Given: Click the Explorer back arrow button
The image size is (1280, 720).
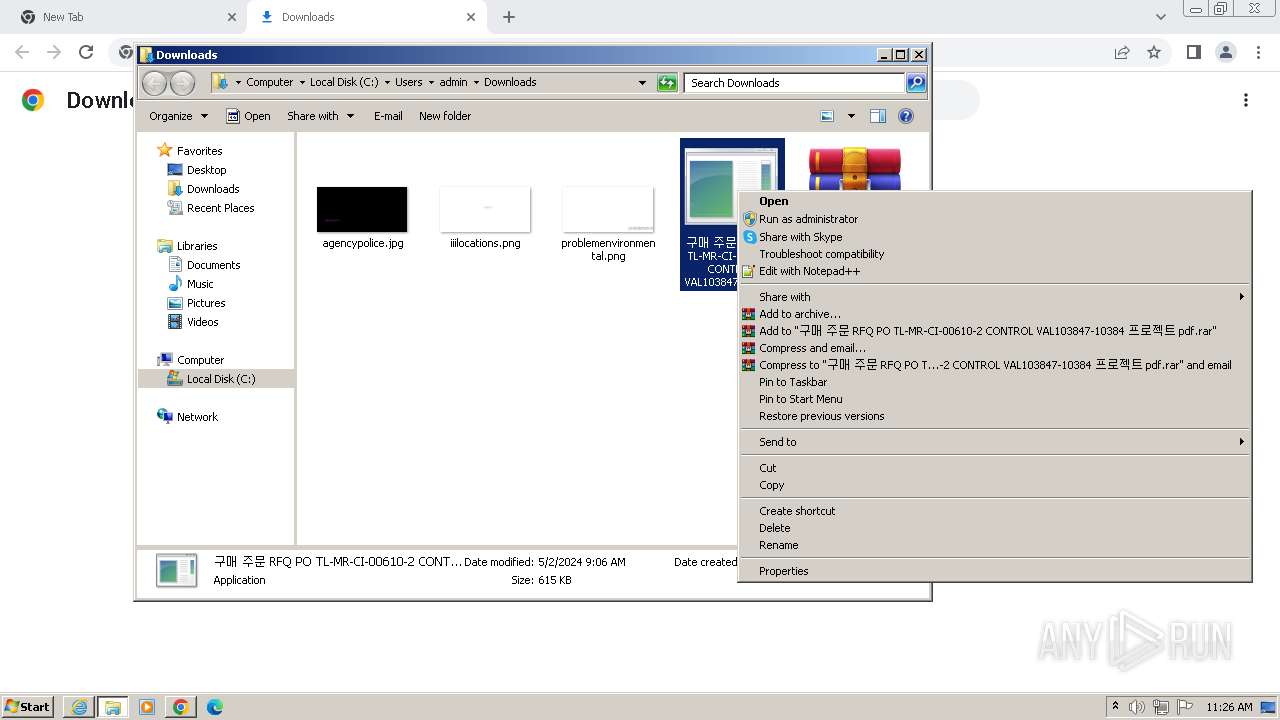Looking at the screenshot, I should pos(154,83).
